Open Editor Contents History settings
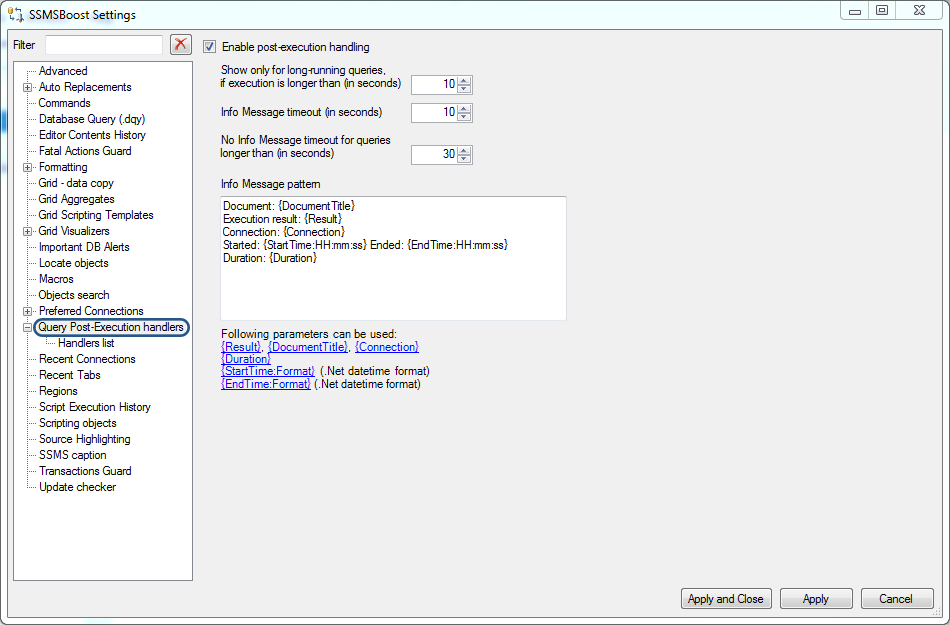Screen dimensions: 950x625 (92, 135)
